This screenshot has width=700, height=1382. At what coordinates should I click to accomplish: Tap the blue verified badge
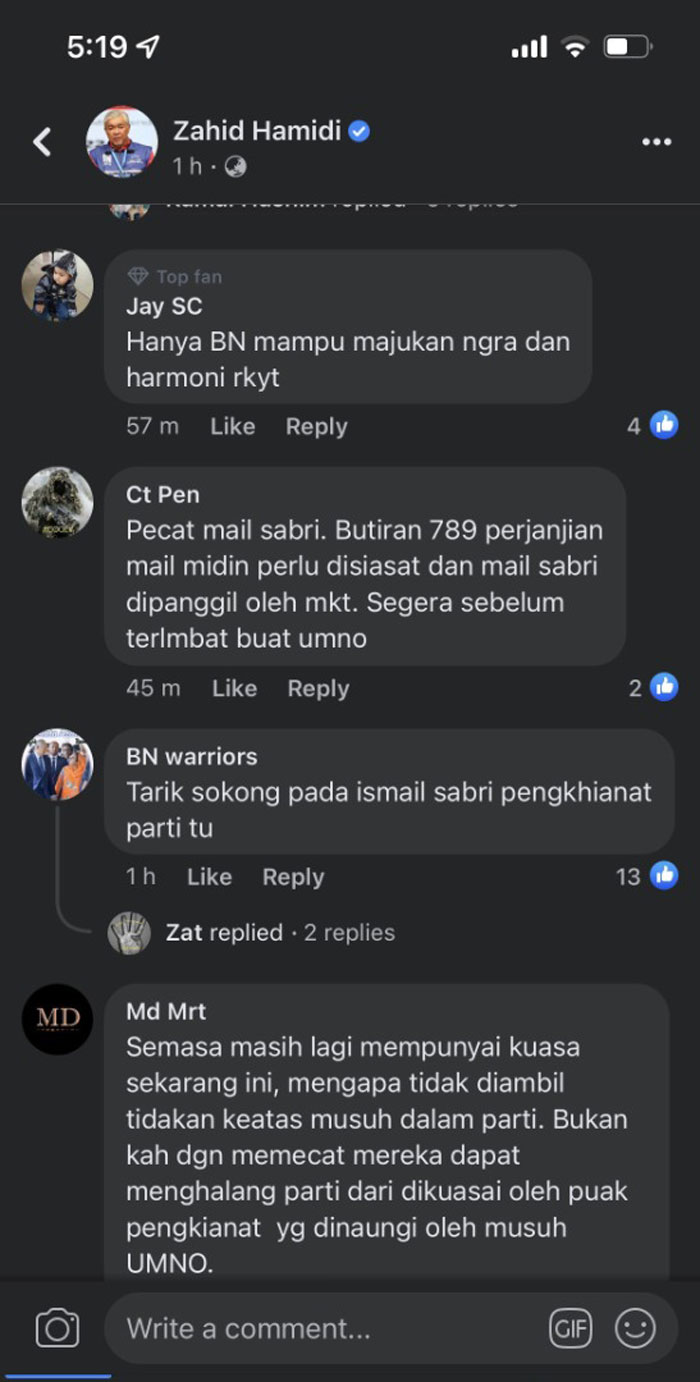[359, 131]
